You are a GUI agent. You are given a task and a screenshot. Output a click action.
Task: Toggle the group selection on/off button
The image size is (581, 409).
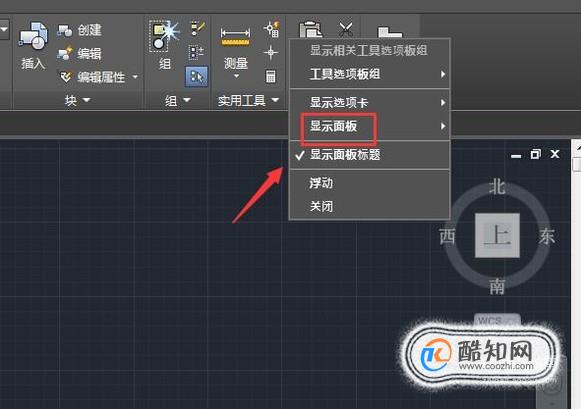point(196,77)
